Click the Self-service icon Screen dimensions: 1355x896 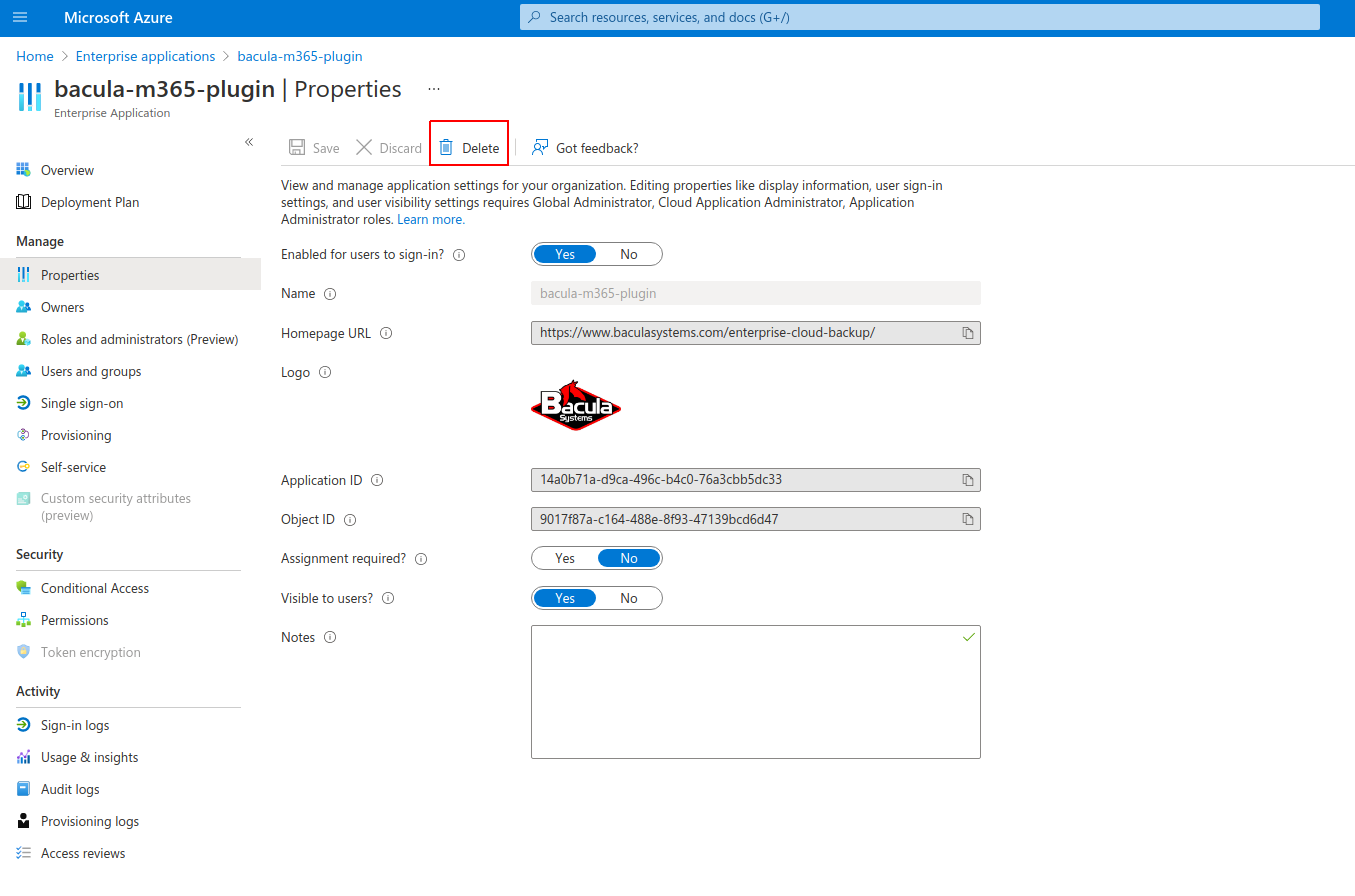23,467
